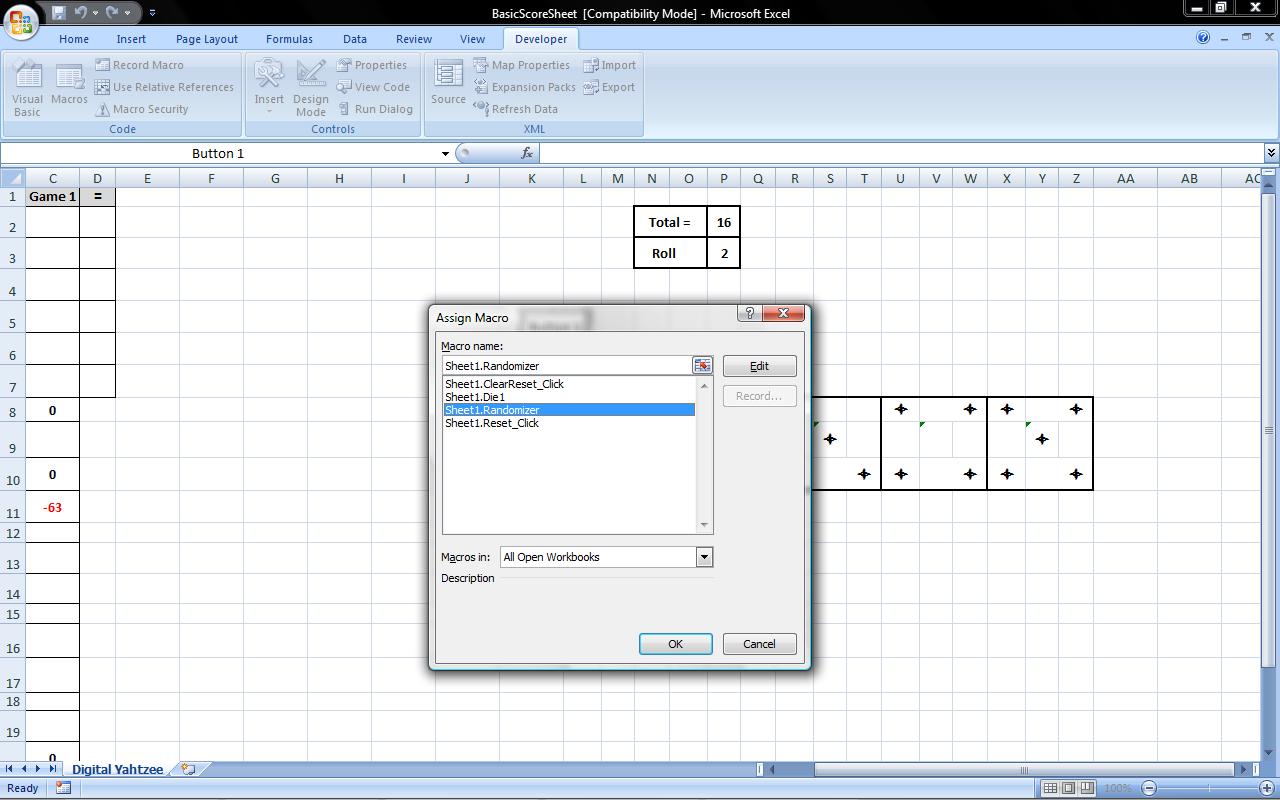
Task: Click XML Export
Action: [610, 87]
